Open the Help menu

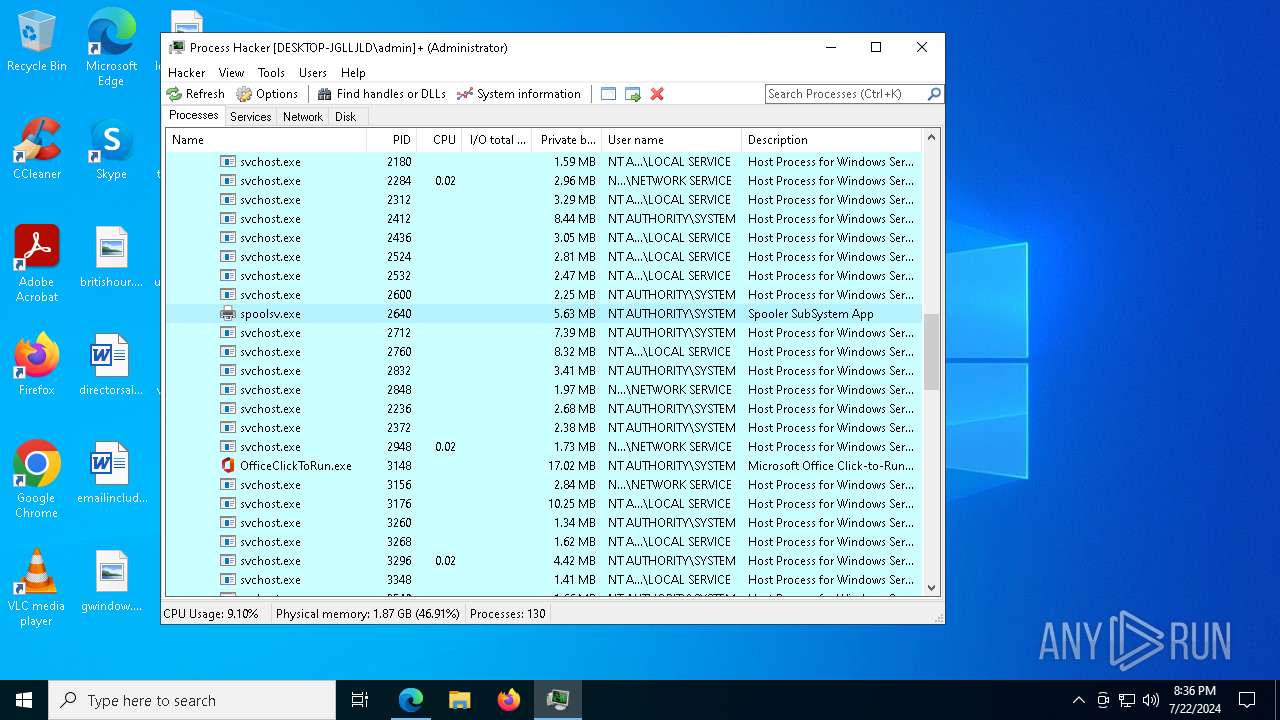click(x=353, y=73)
